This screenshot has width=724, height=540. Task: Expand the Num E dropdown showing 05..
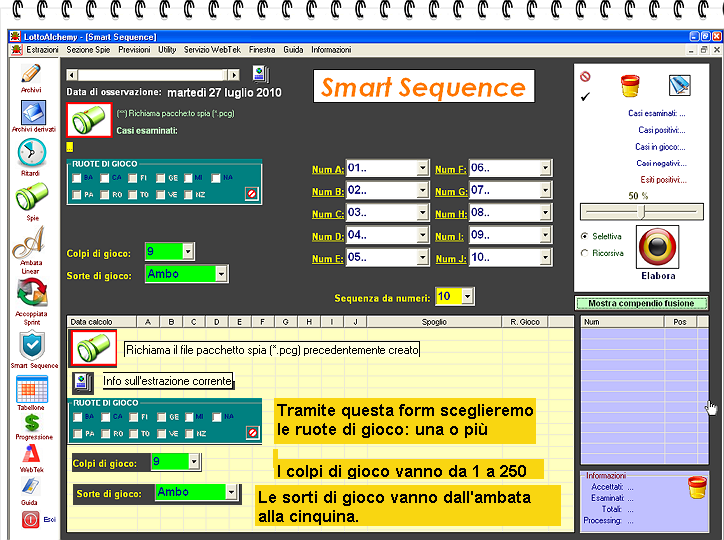(422, 257)
